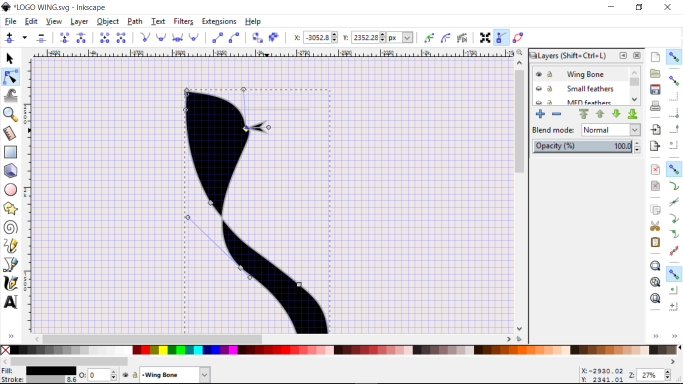Convert stroke to path icon
Screen dimensions: 683x384
pyautogui.click(x=274, y=38)
